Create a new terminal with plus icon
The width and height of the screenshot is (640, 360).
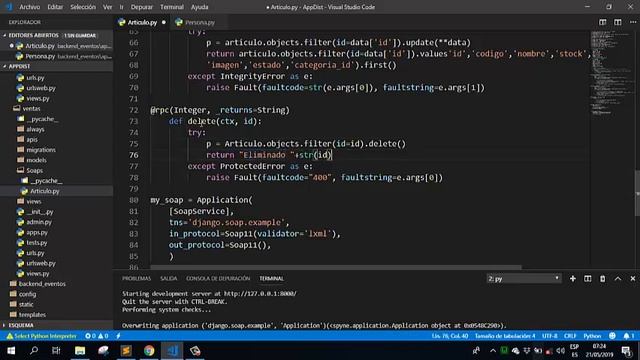[573, 278]
